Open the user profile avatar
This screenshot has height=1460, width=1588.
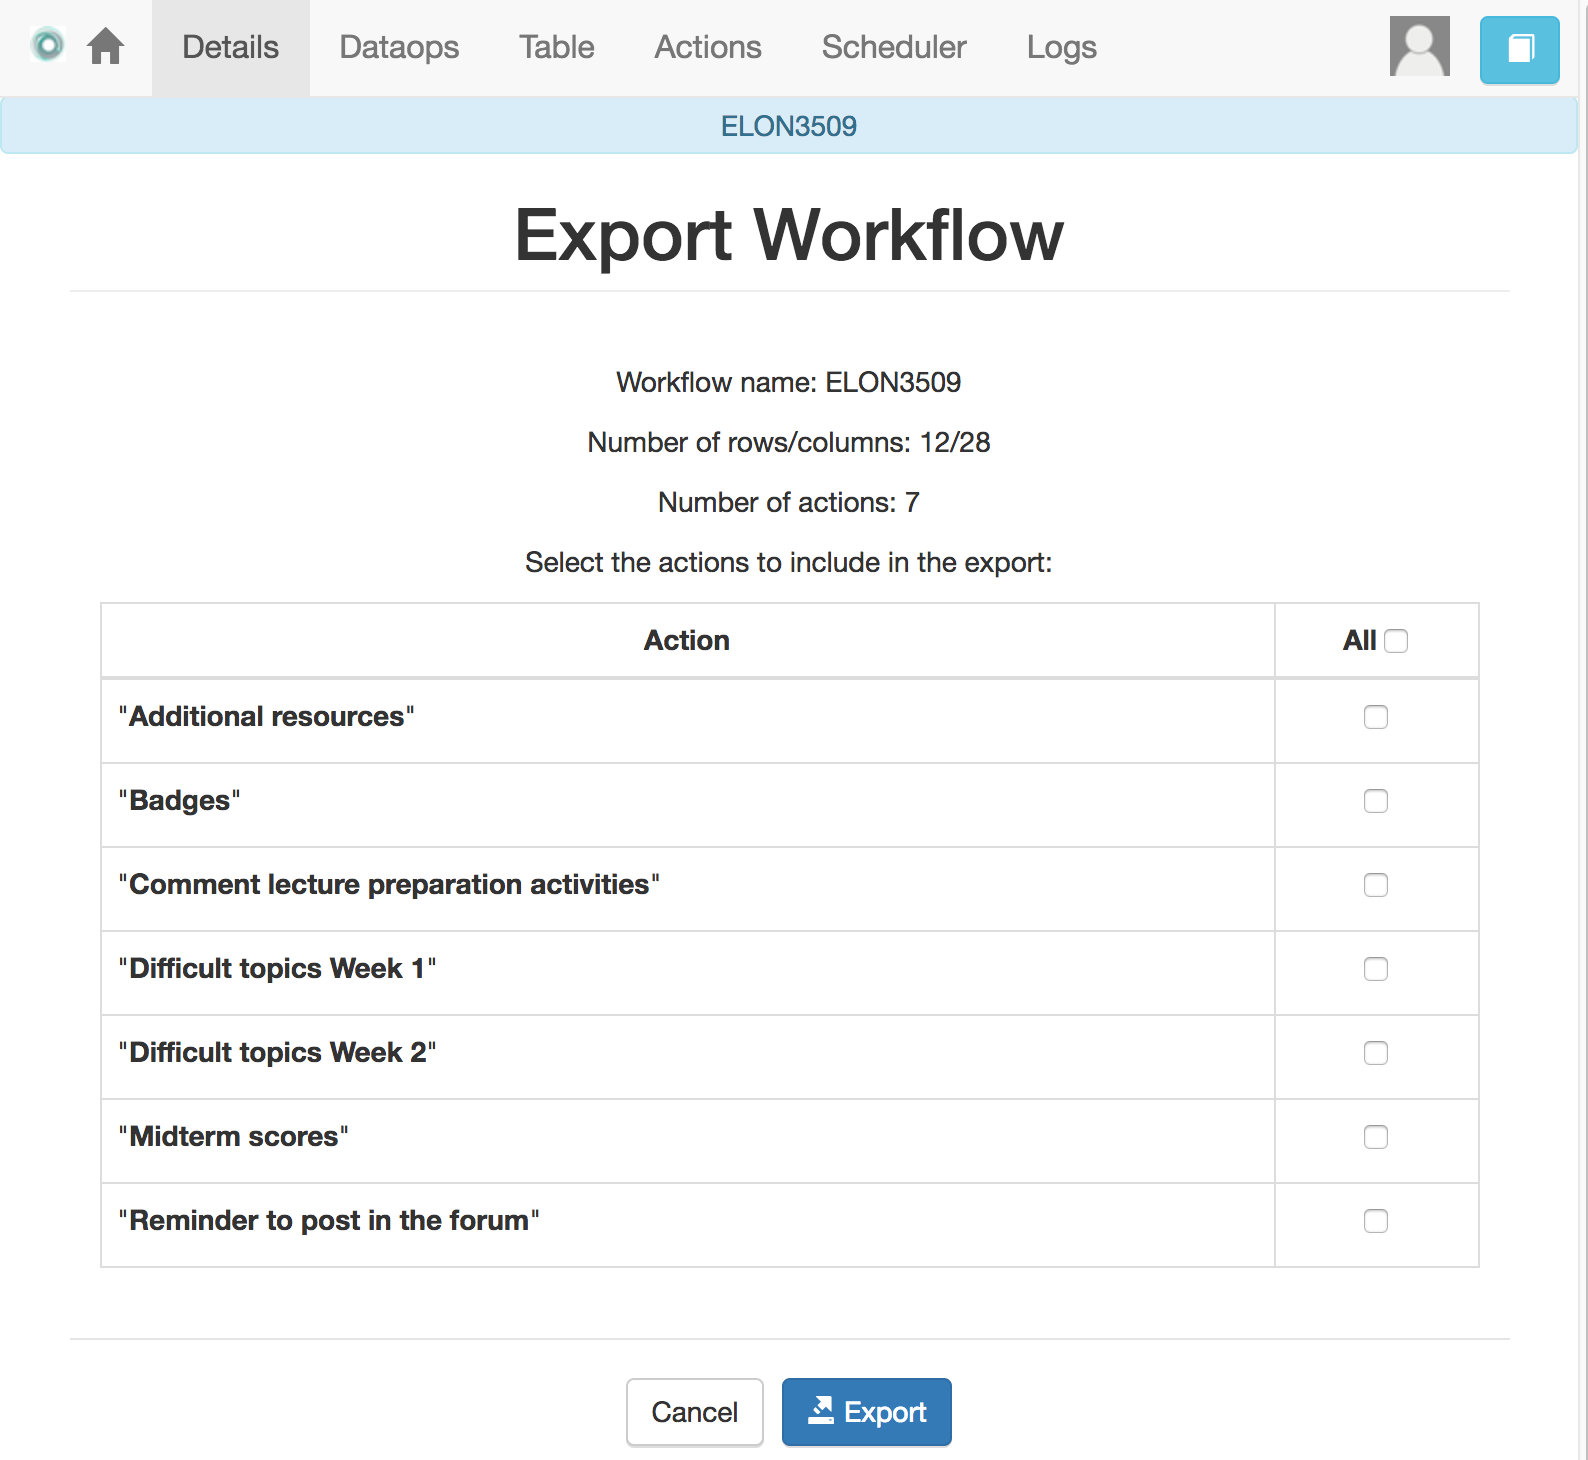[x=1419, y=46]
